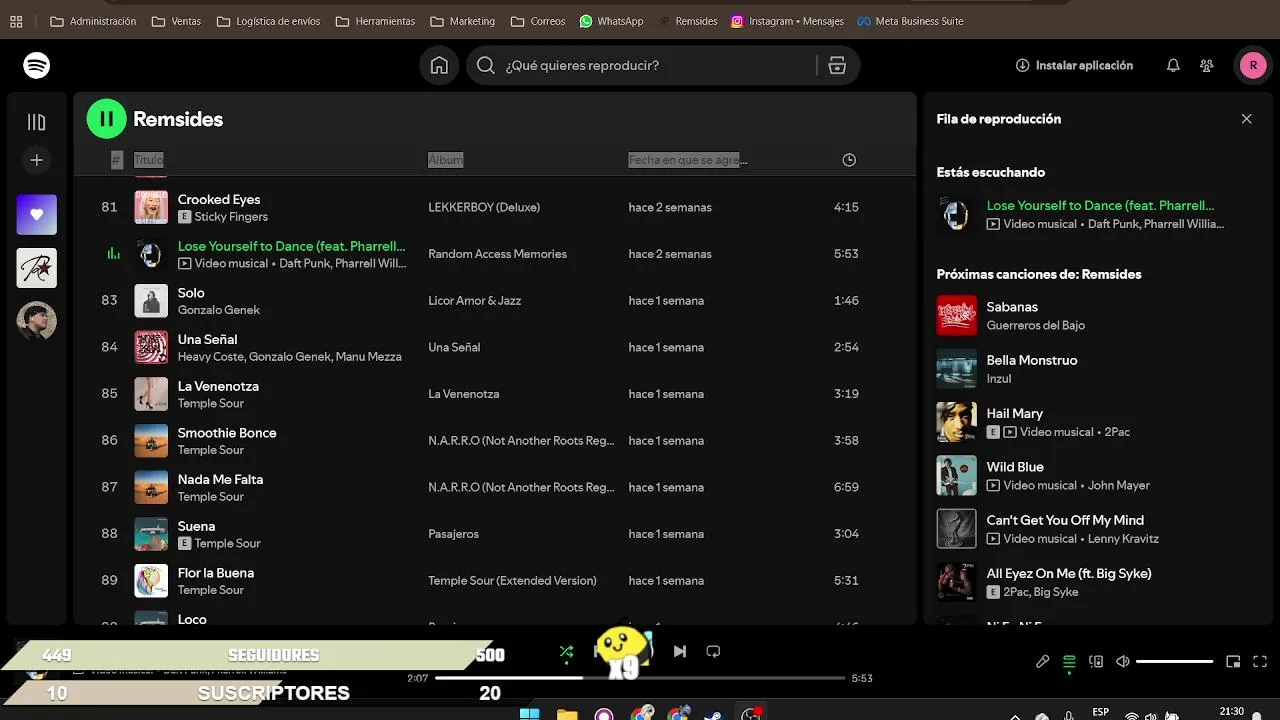
Task: Open lyrics microphone icon
Action: 1042,662
